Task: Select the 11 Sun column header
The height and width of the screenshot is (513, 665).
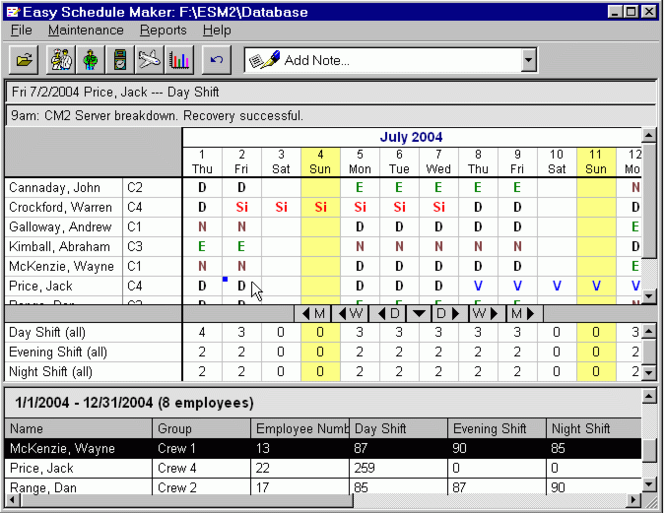Action: click(x=596, y=162)
